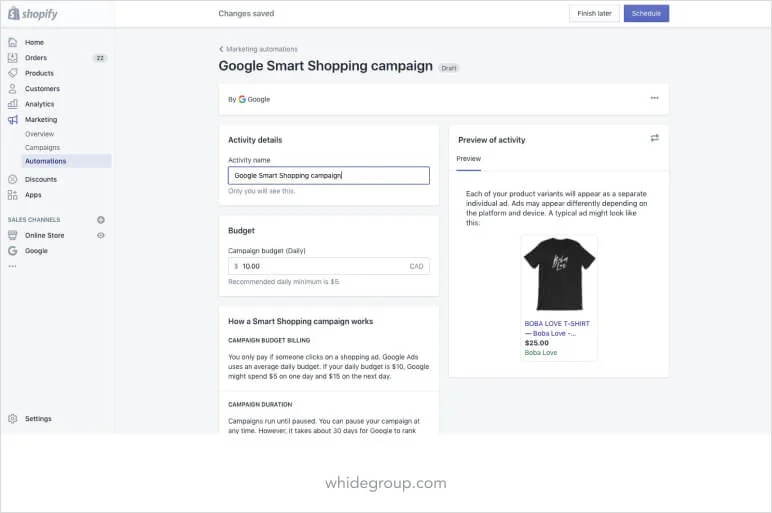Click the CAD currency label
This screenshot has width=772, height=513.
tap(416, 266)
